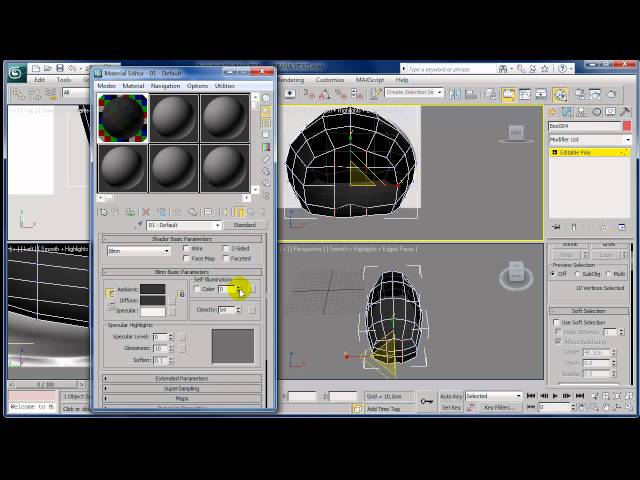Click the Render Setup icon
640x480 pixels.
tap(579, 95)
